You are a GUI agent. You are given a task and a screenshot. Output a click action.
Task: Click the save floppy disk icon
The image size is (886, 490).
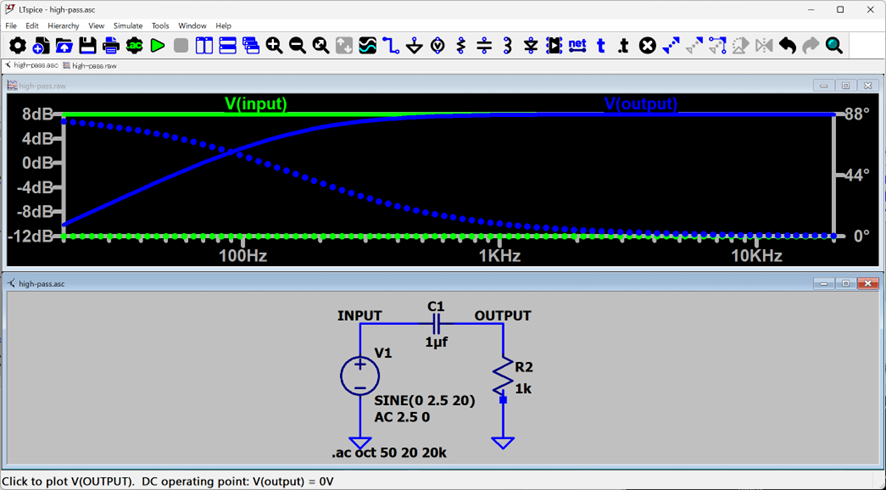[88, 46]
